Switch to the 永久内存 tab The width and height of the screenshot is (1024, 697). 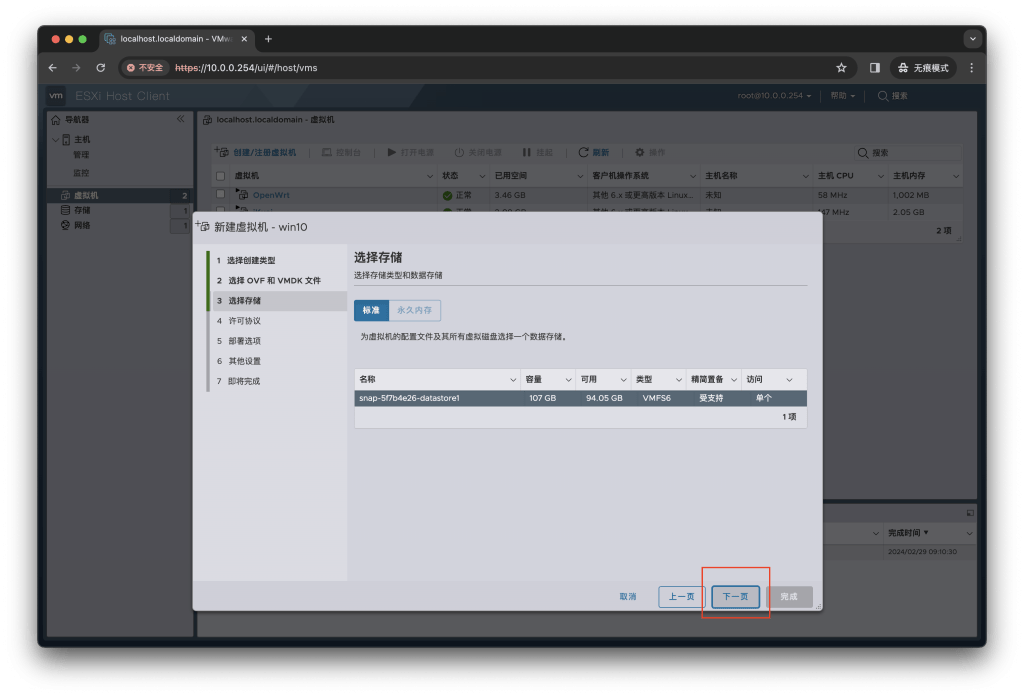click(413, 310)
